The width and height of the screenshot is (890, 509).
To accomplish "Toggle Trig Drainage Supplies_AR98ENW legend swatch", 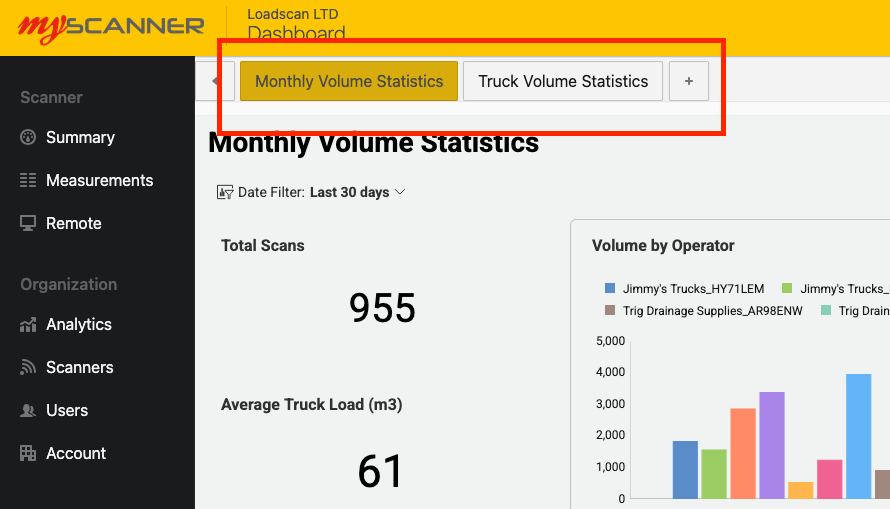I will tap(610, 310).
